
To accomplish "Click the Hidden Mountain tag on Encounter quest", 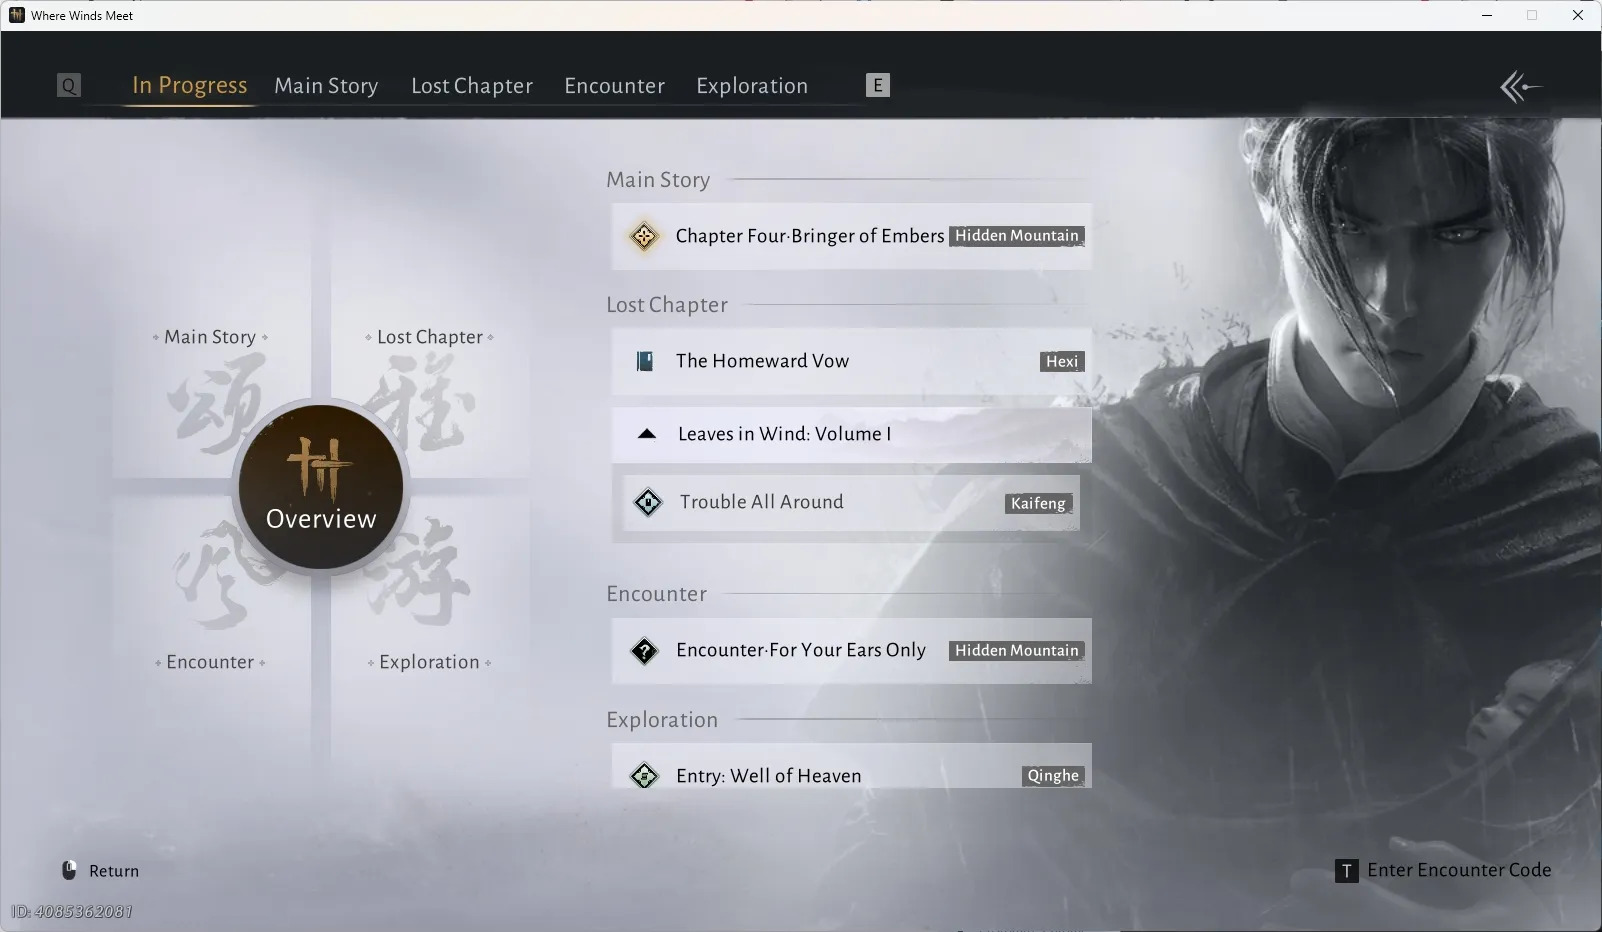I will [x=1017, y=651].
